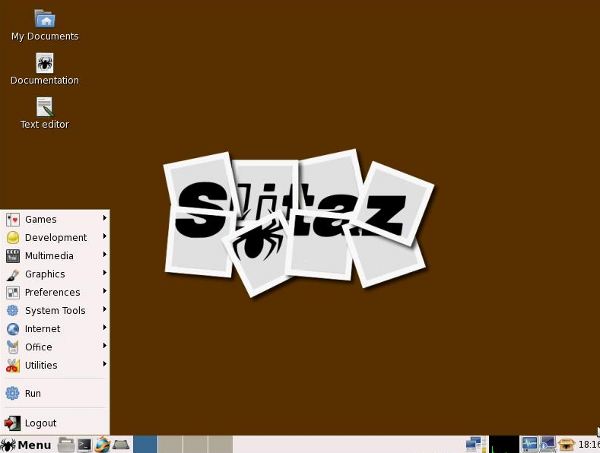This screenshot has width=600, height=453.
Task: Expand the Graphics submenu arrow
Action: point(104,273)
